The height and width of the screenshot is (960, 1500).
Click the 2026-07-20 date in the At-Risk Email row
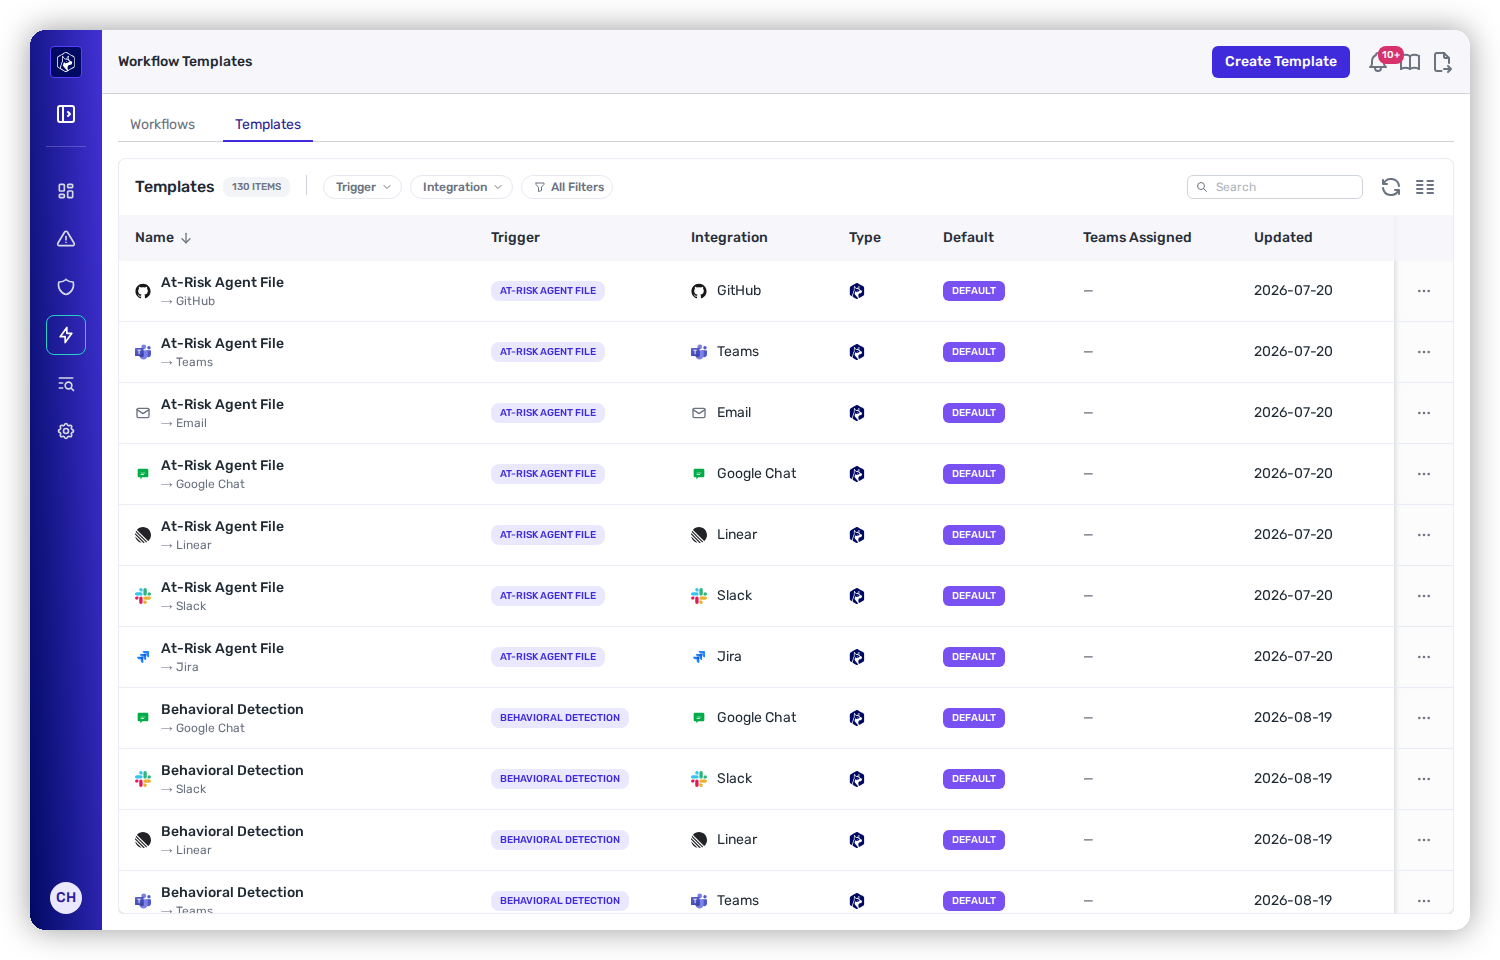[1293, 413]
